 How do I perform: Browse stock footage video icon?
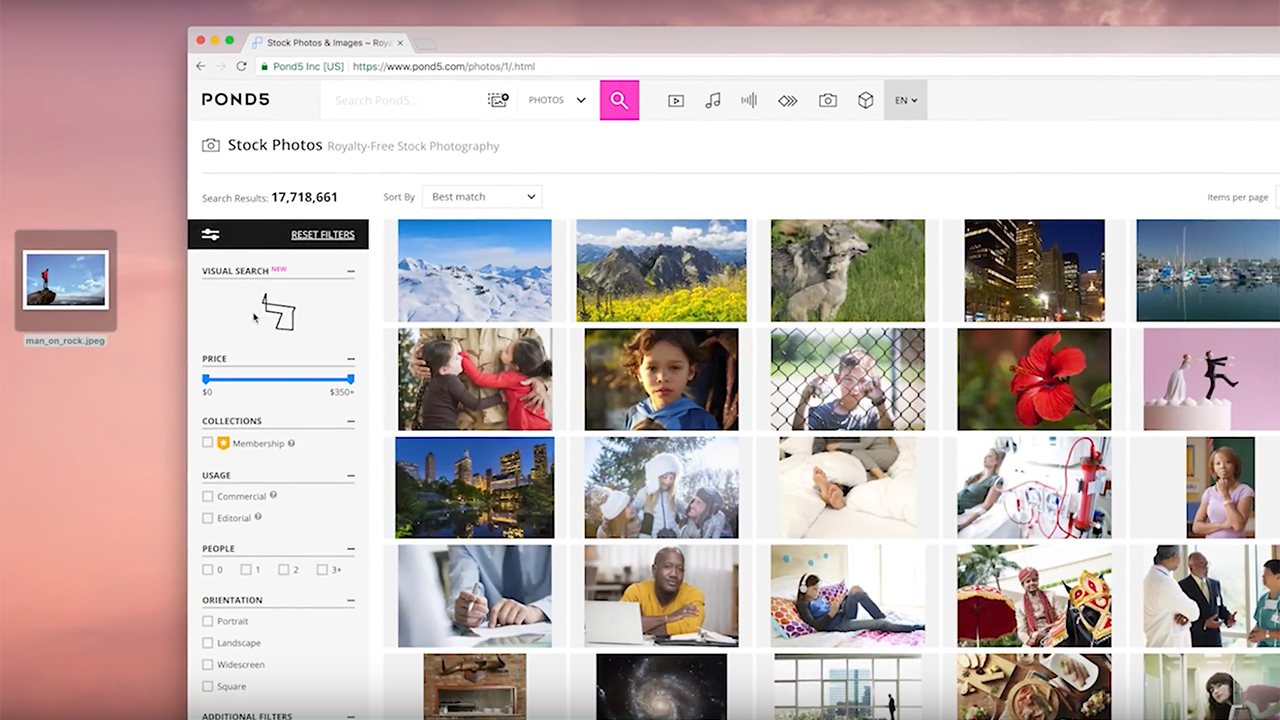(x=676, y=100)
